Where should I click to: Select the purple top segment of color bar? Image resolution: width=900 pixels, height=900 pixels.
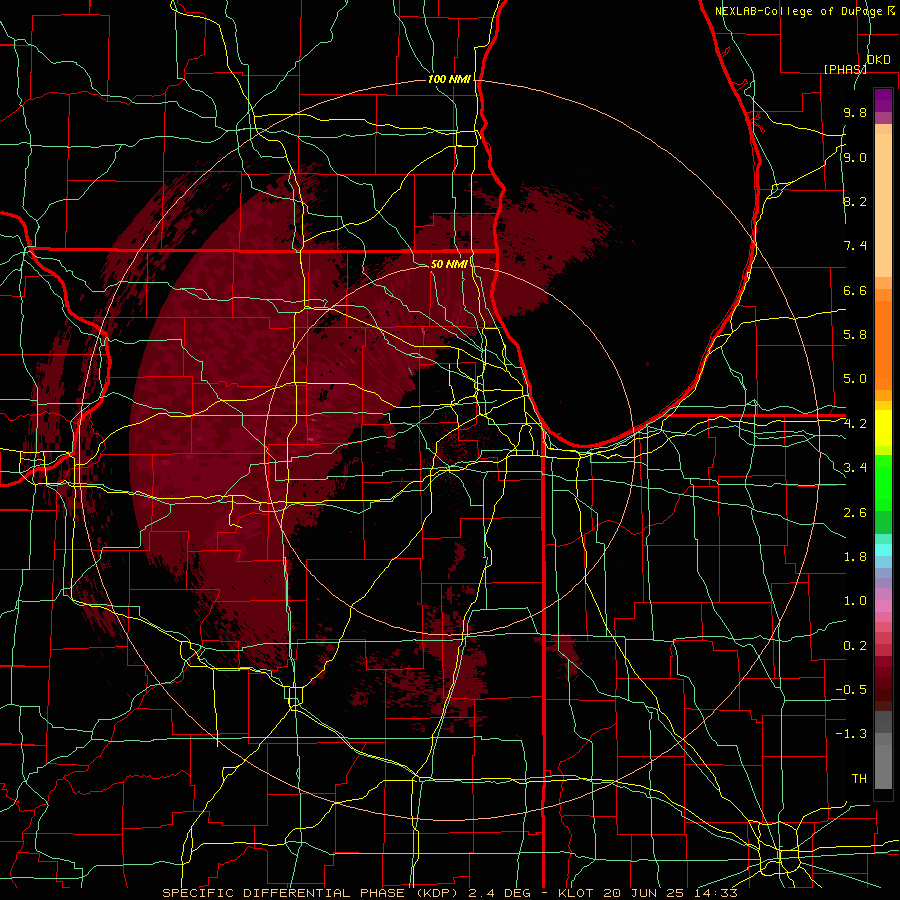[x=883, y=100]
